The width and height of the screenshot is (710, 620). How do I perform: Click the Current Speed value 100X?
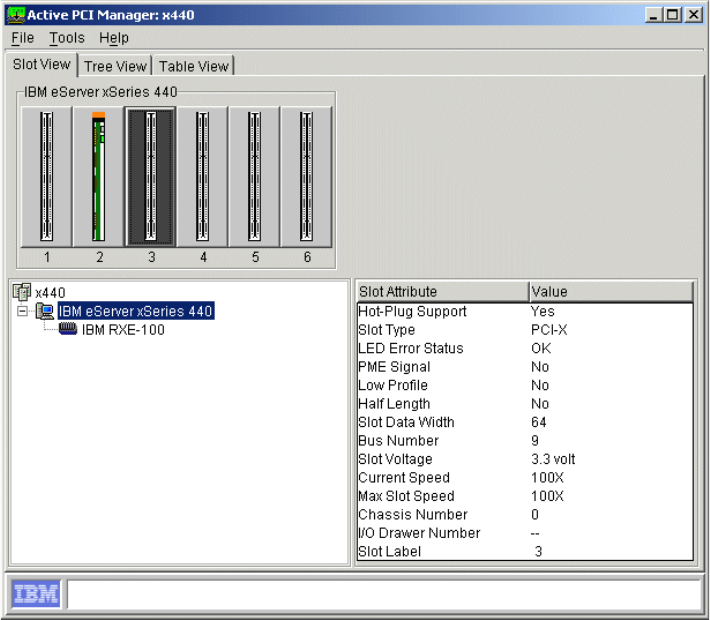(x=547, y=478)
